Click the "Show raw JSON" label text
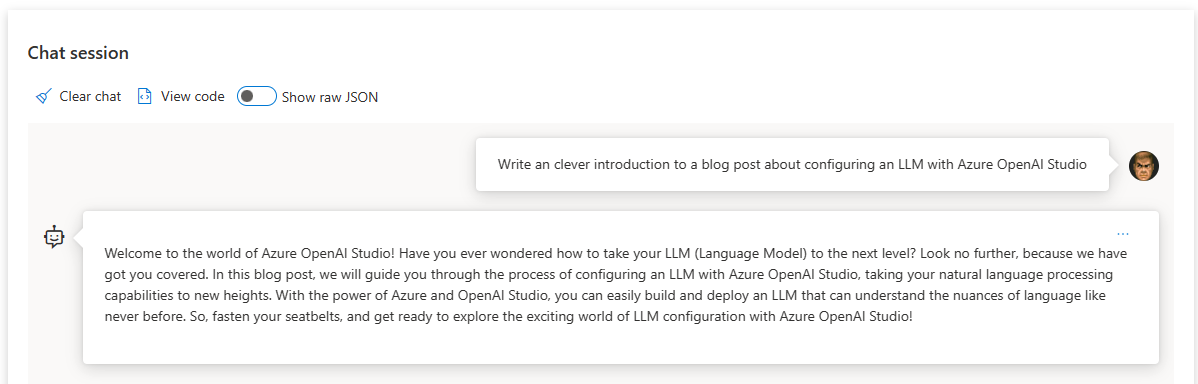 pyautogui.click(x=330, y=97)
